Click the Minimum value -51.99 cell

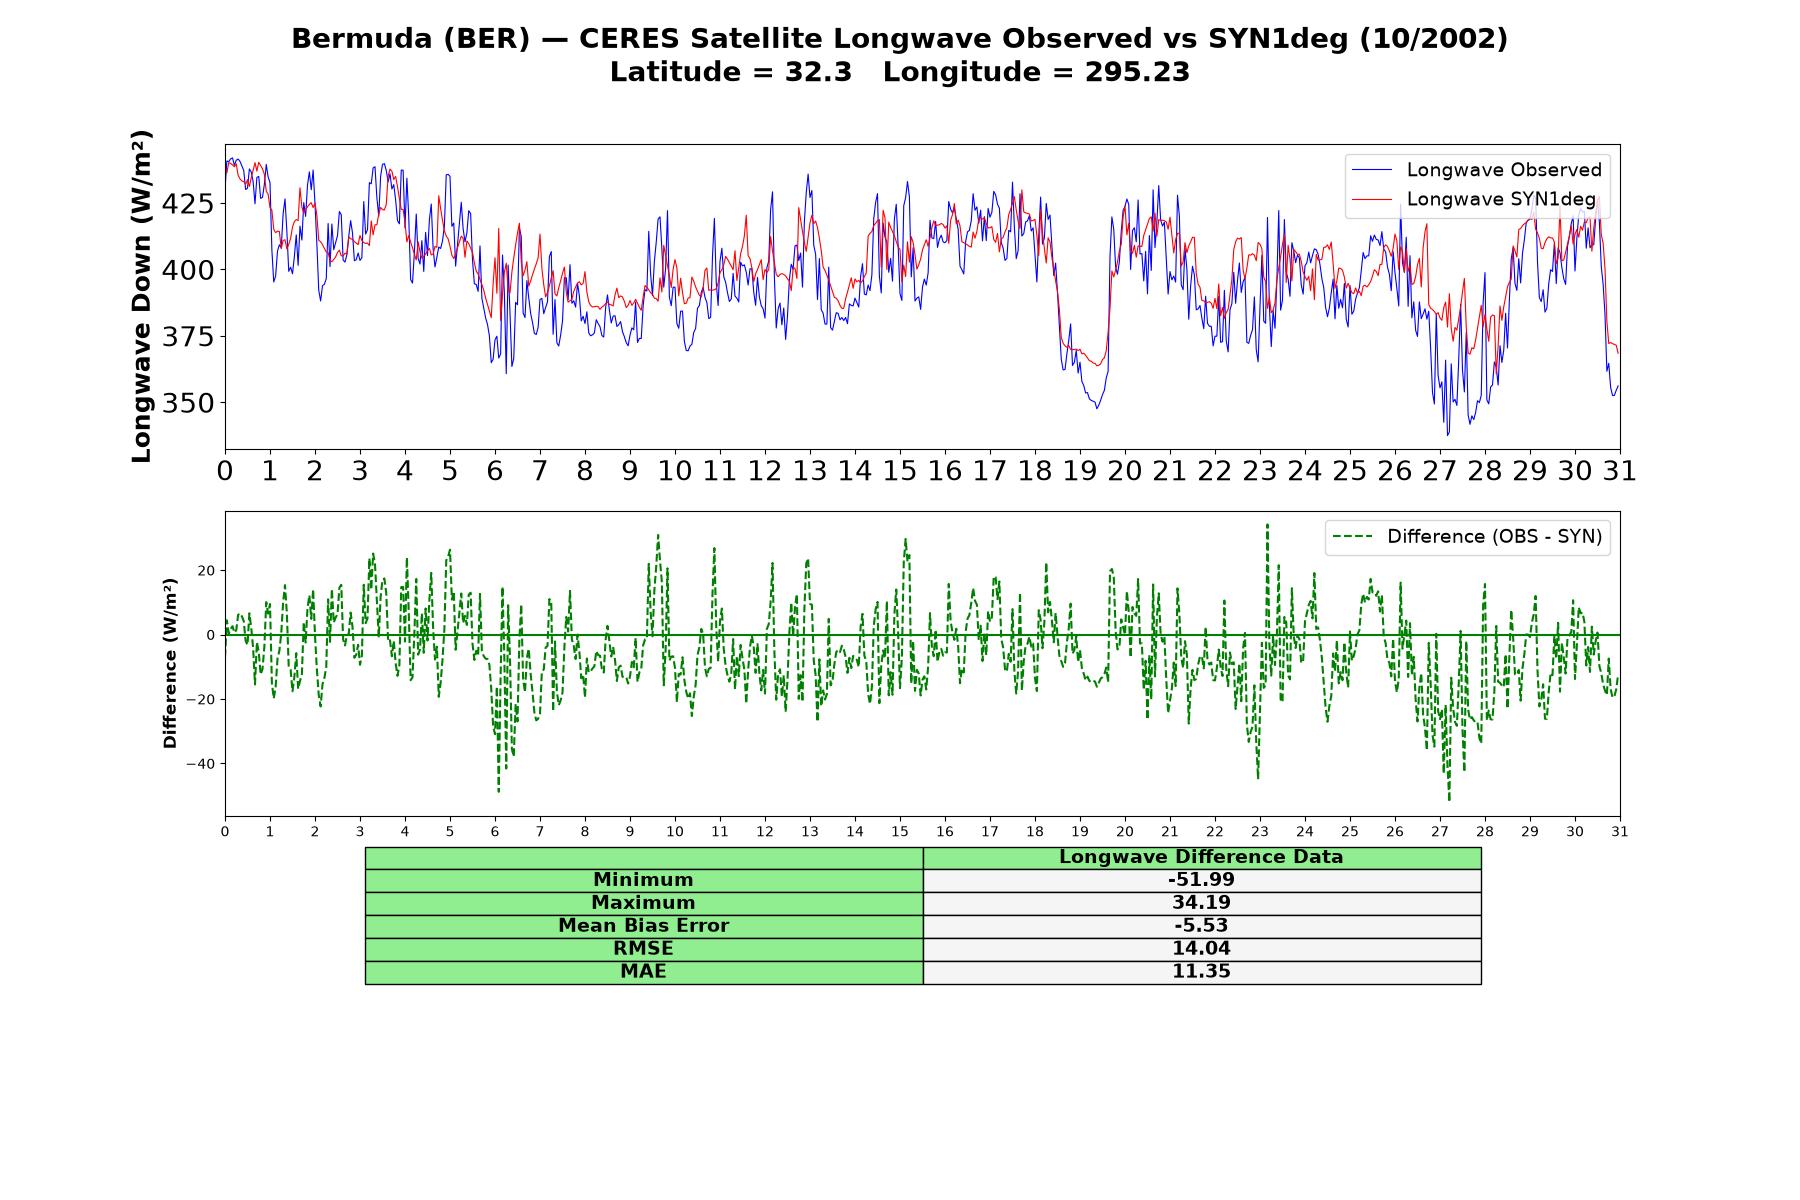coord(1201,880)
